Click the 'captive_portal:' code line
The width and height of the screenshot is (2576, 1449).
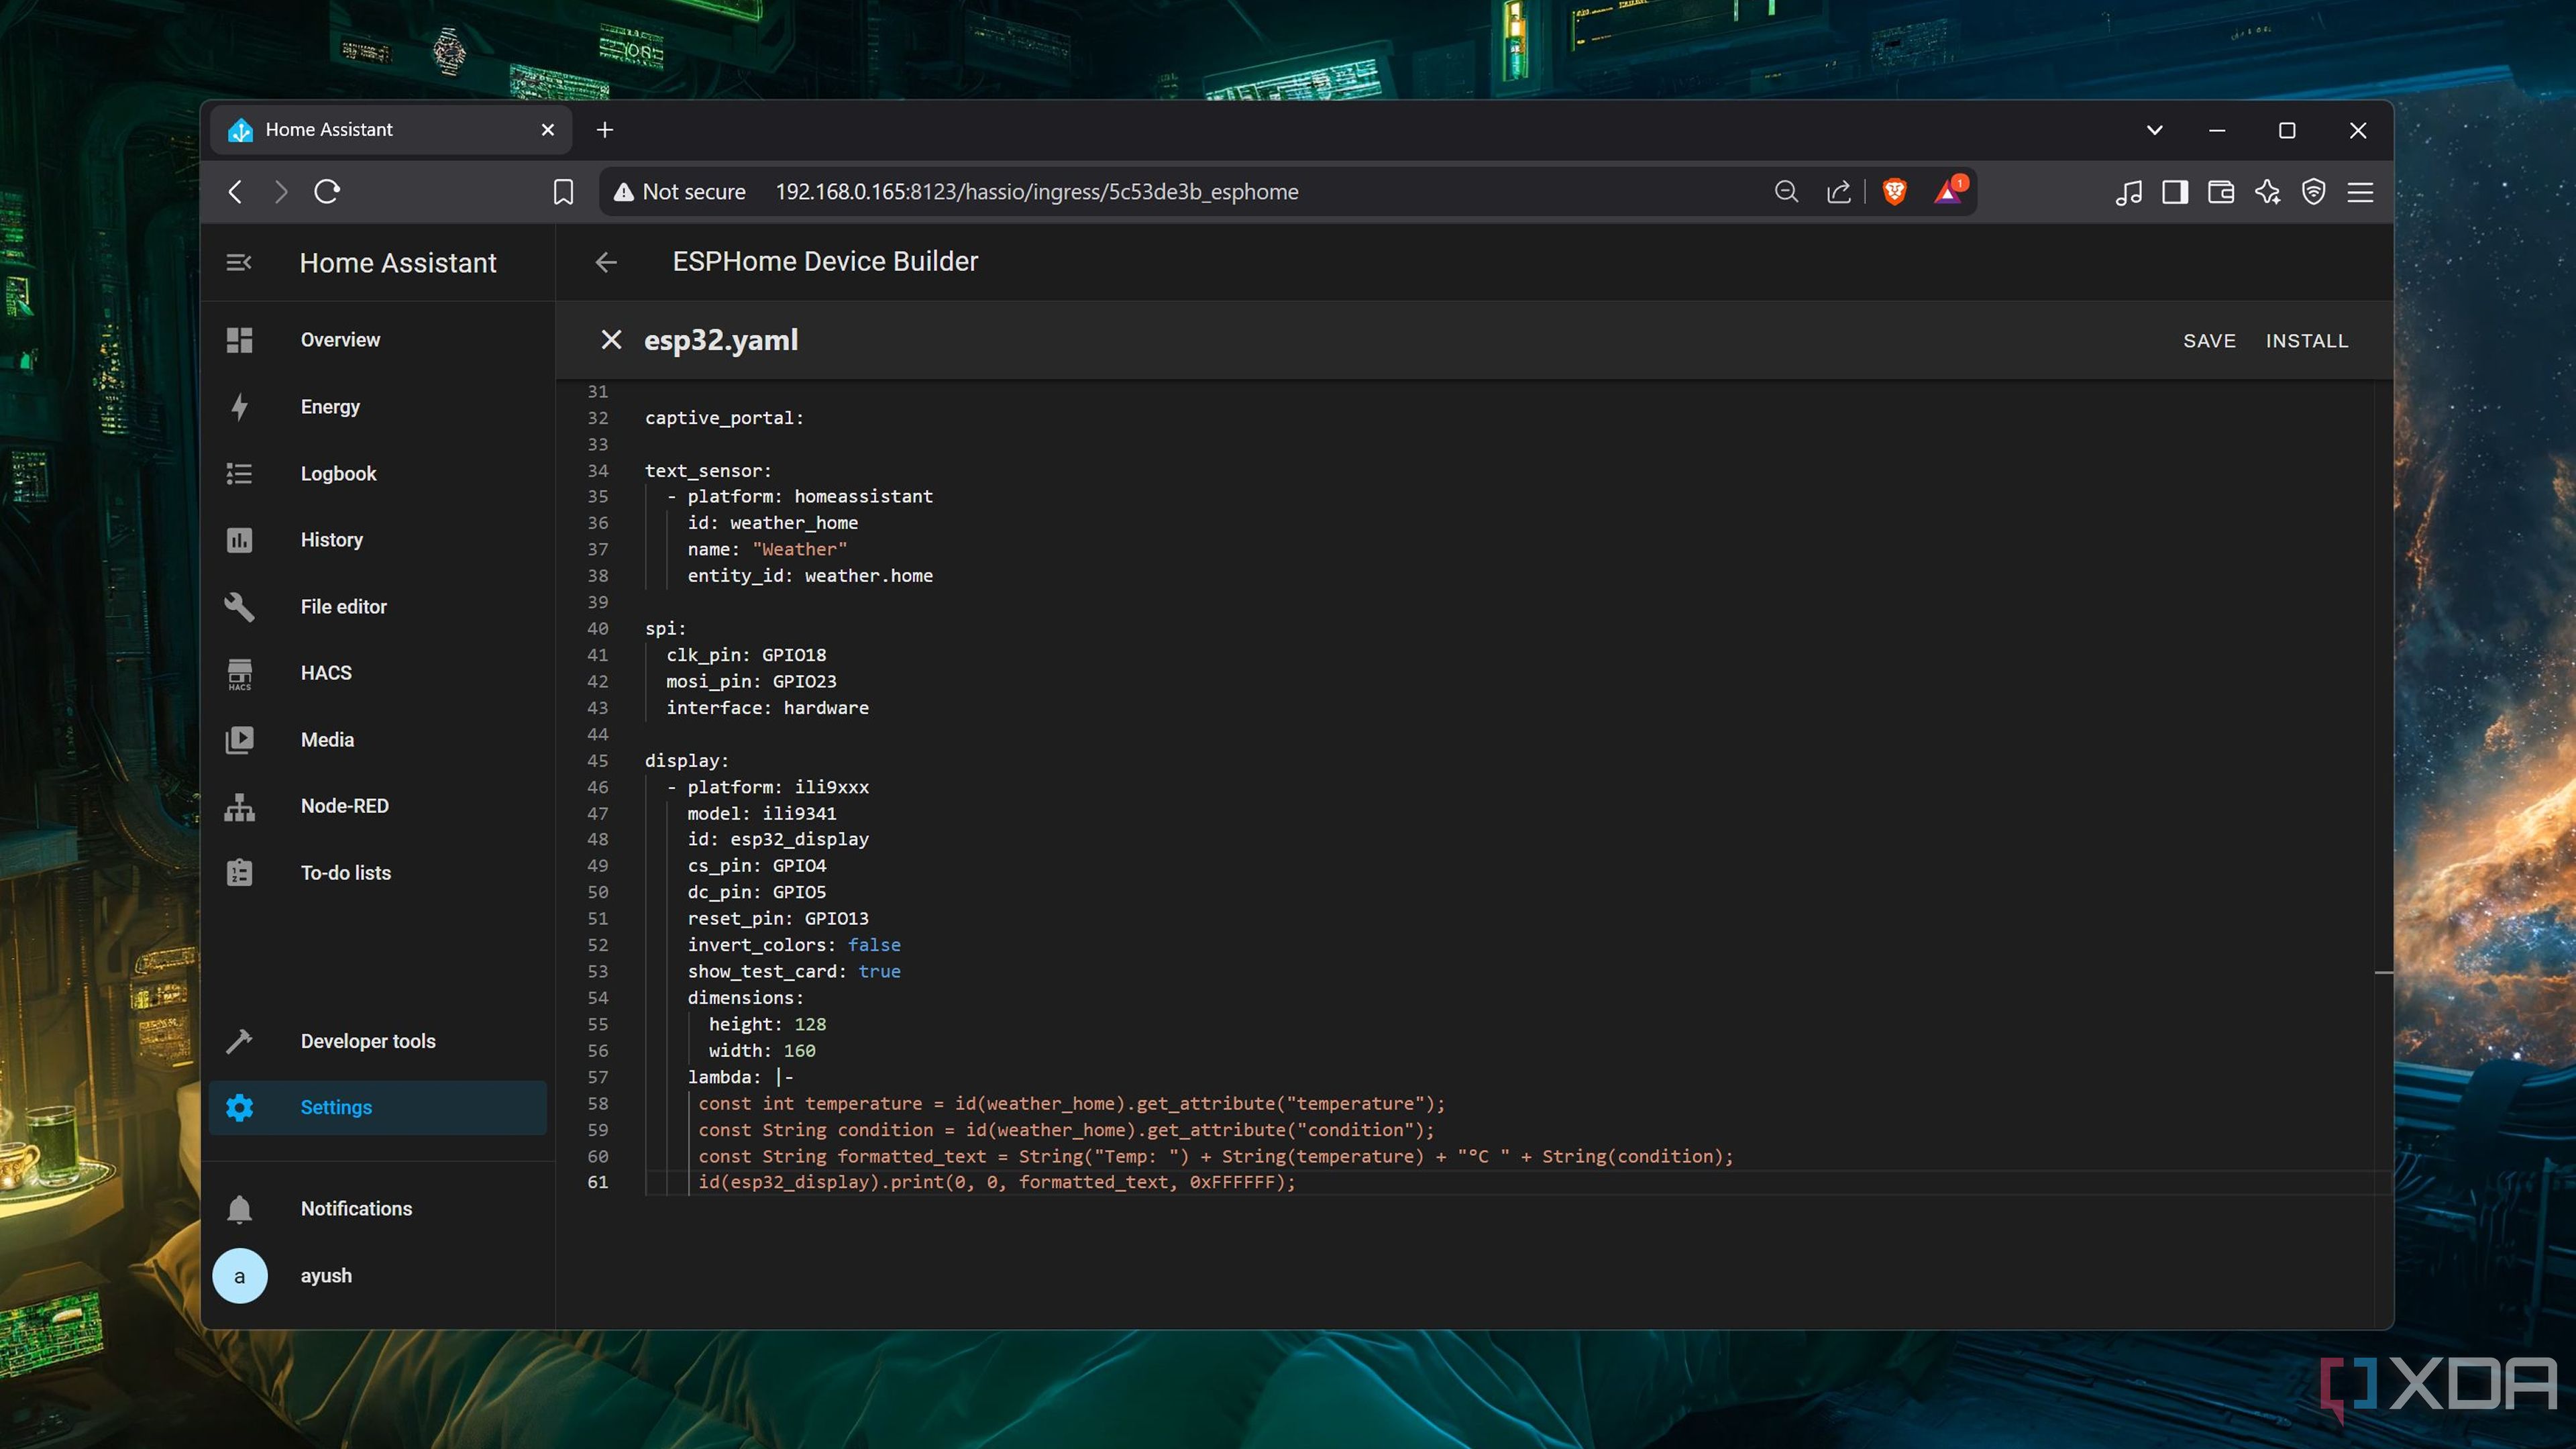[724, 418]
